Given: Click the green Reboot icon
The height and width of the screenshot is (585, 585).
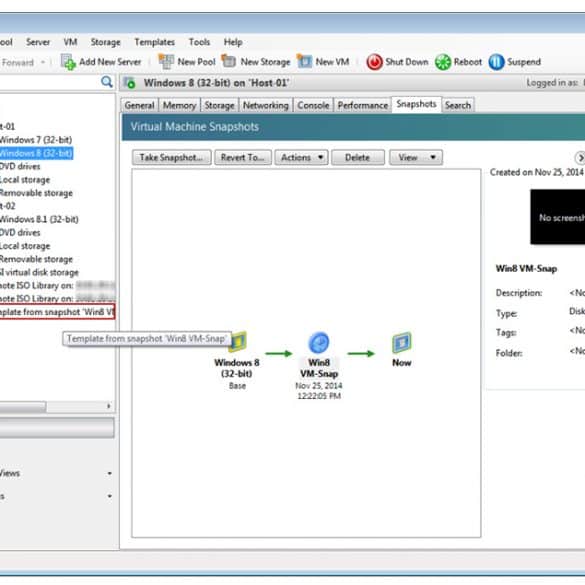Looking at the screenshot, I should click(443, 62).
